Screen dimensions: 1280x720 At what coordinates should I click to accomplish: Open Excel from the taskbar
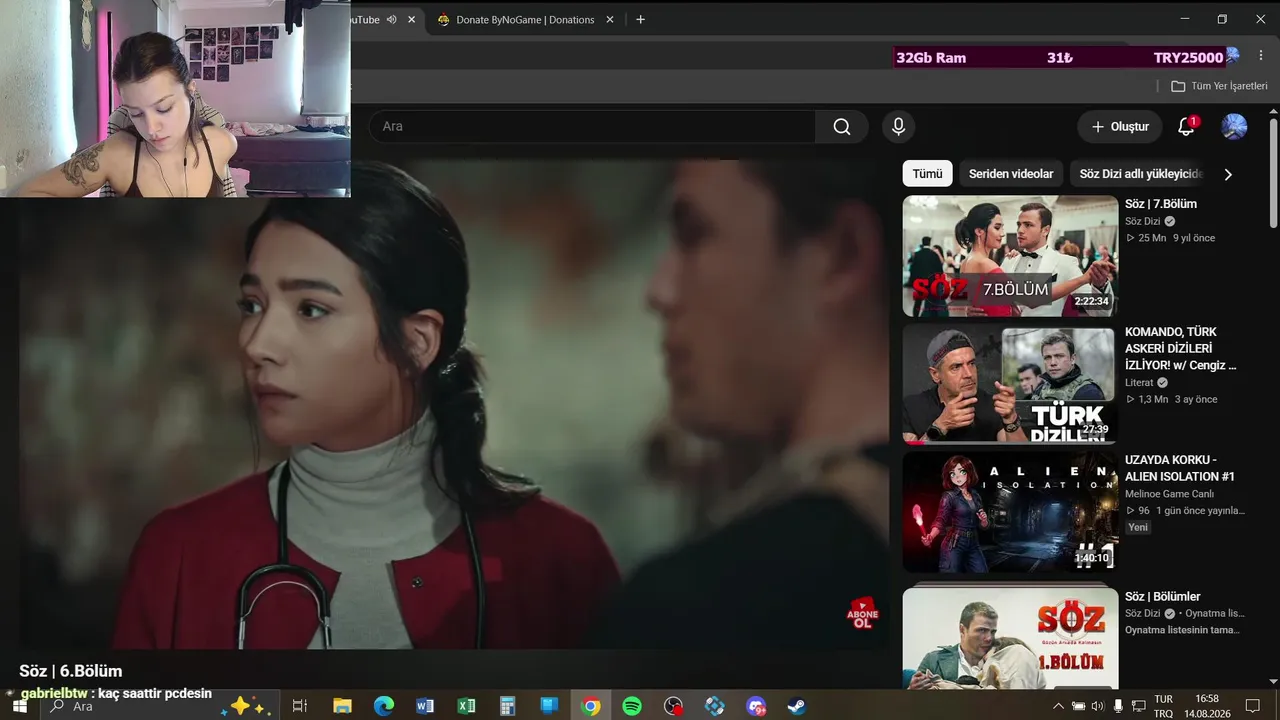tap(466, 706)
